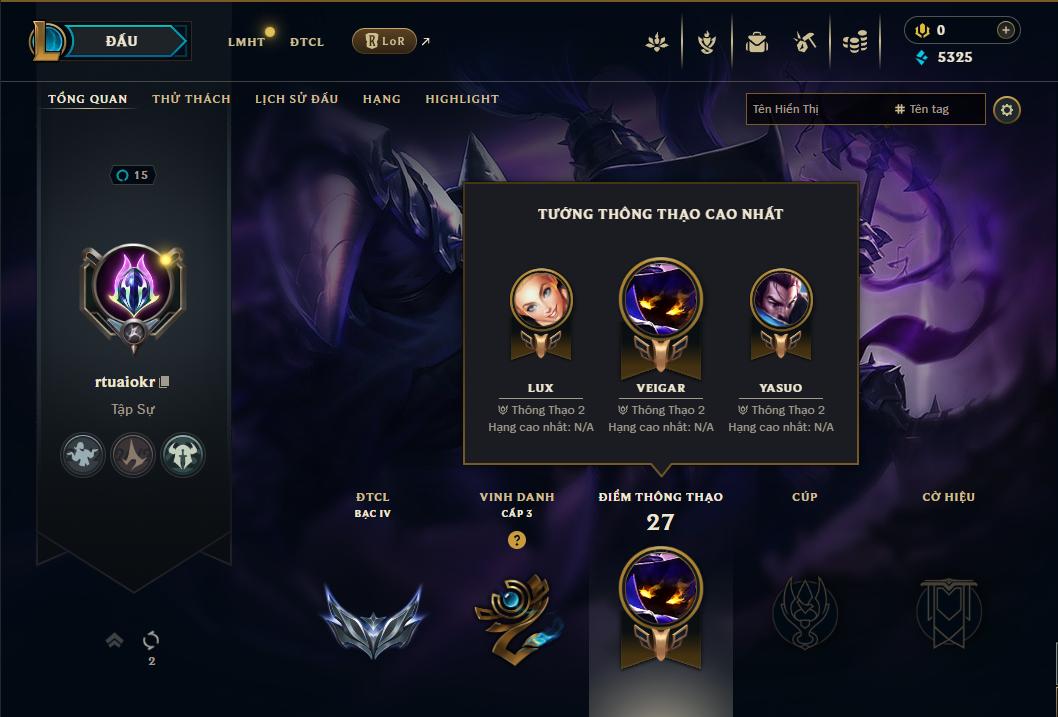Add RP with the plus button
Screen dimensions: 1058x717
pos(1005,30)
